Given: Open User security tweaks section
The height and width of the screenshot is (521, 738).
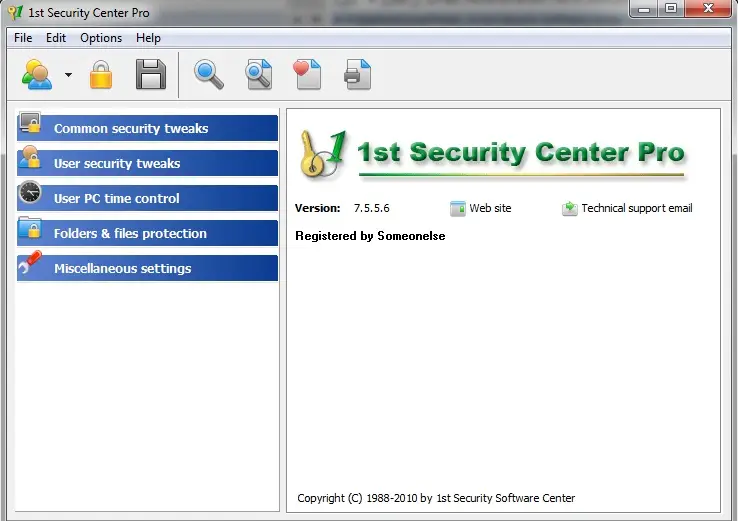Looking at the screenshot, I should [147, 163].
